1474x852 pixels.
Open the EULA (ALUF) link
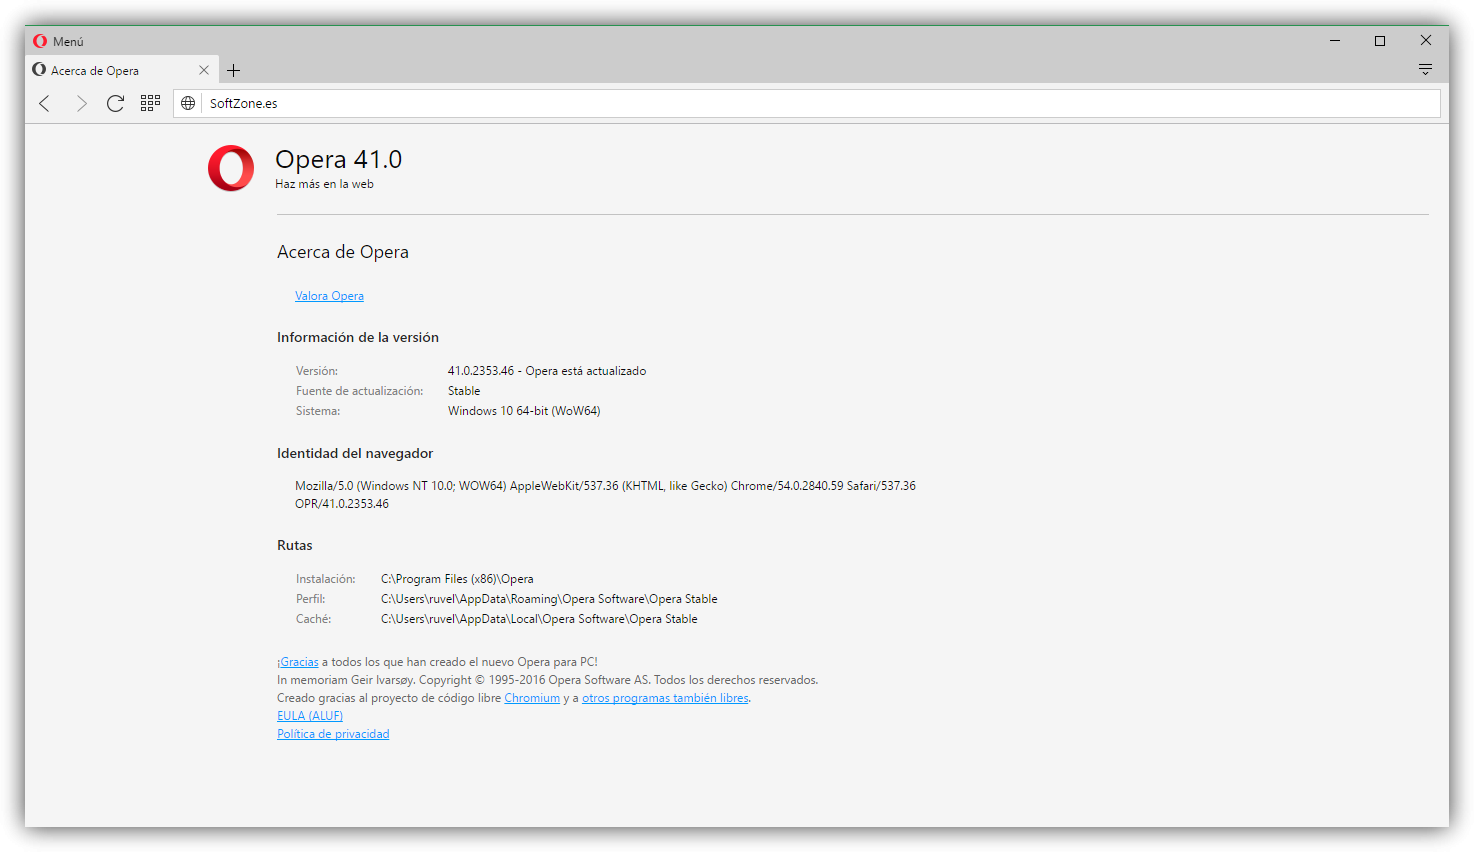[310, 716]
